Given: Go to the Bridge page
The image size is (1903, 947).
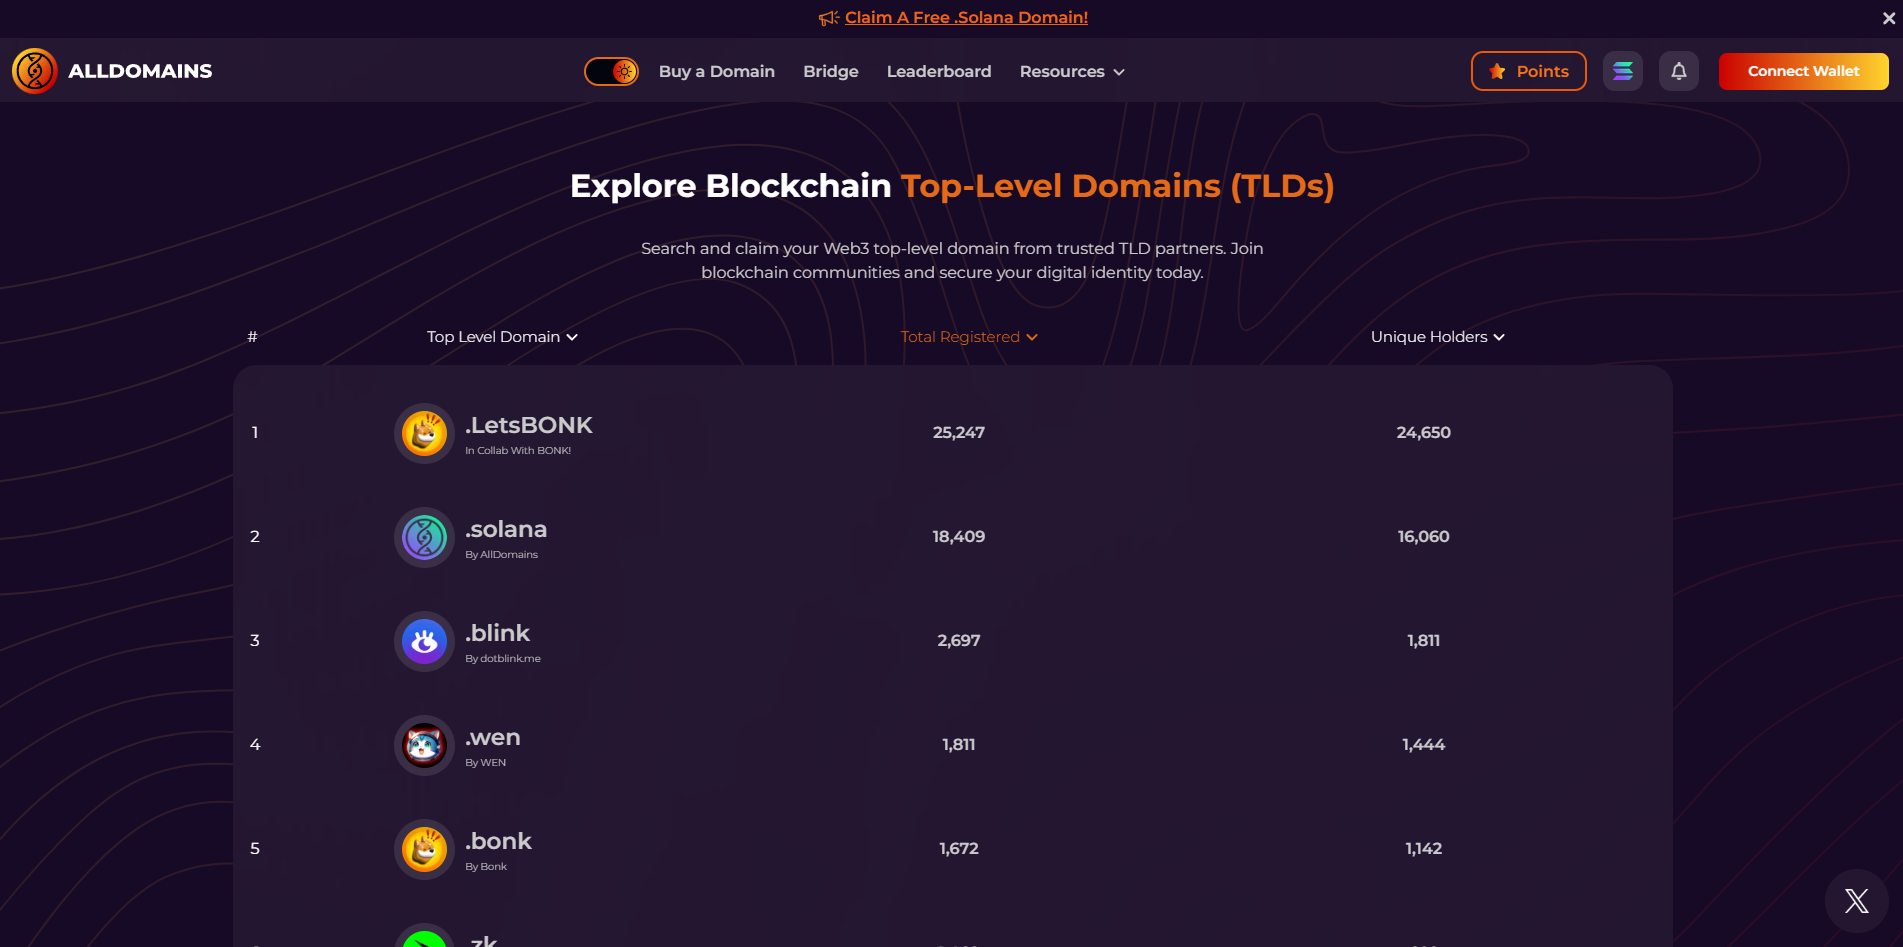Looking at the screenshot, I should [830, 71].
